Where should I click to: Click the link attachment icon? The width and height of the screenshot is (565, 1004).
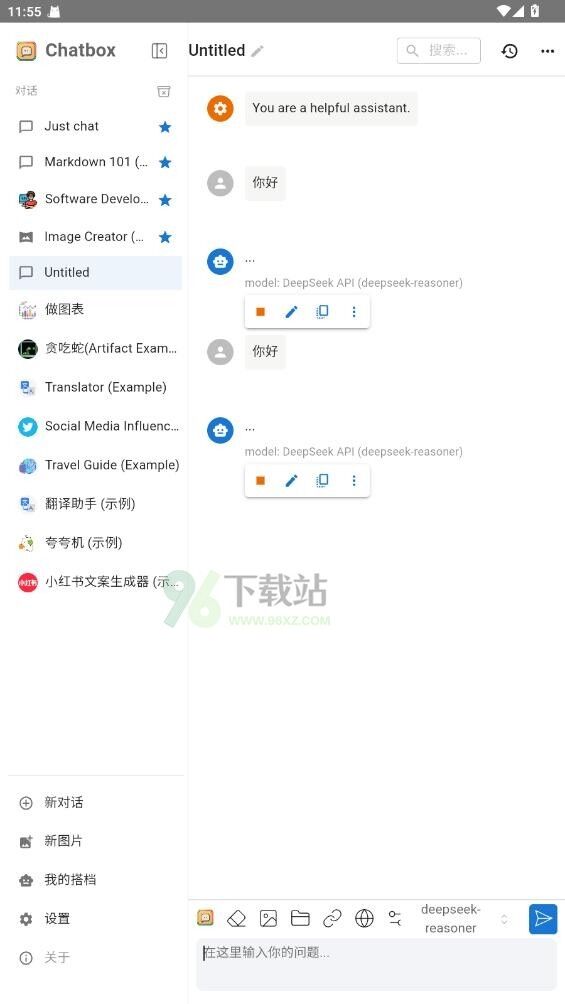click(x=332, y=919)
